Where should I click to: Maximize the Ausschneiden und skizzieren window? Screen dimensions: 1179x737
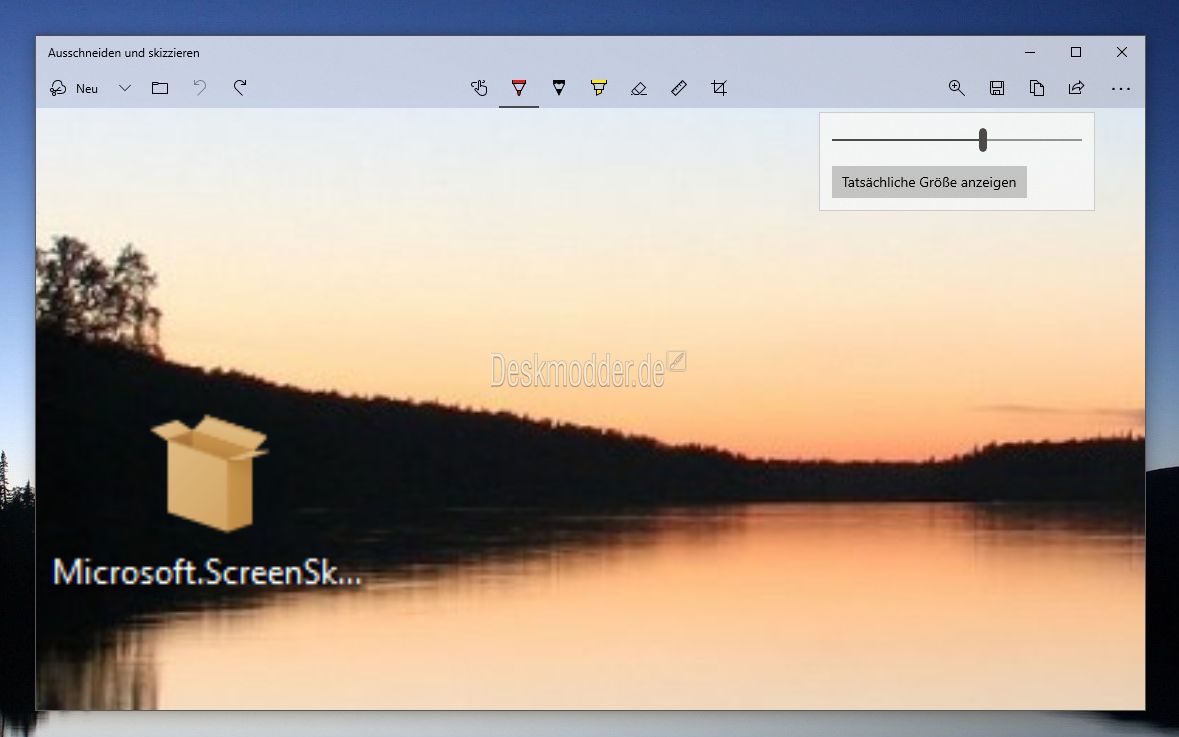click(1076, 52)
